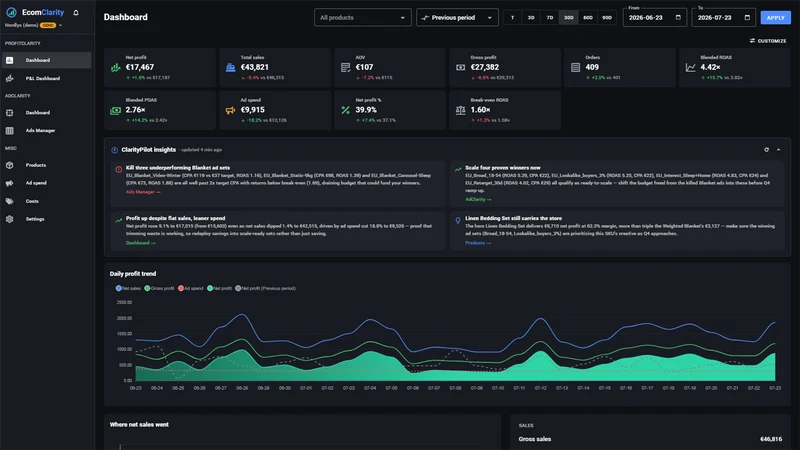Screen dimensions: 800x450
Task: Select the 90D range tab
Action: (x=607, y=17)
